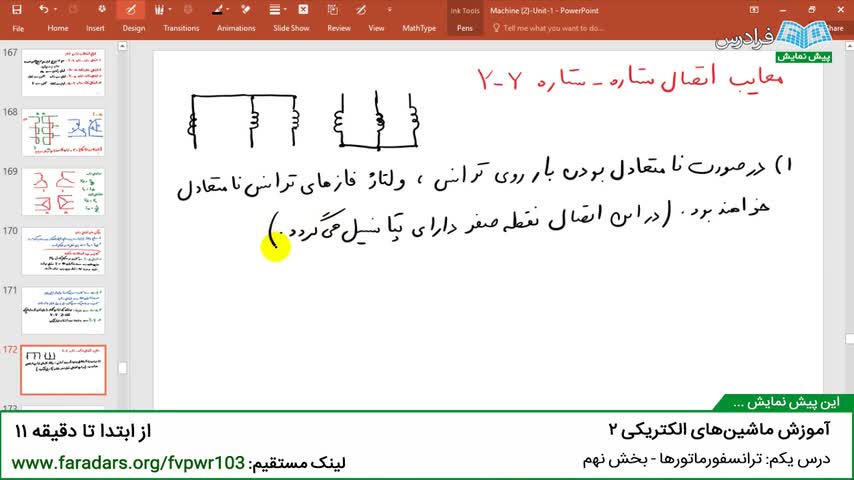Click the Tell me what you want to do box

(x=553, y=28)
